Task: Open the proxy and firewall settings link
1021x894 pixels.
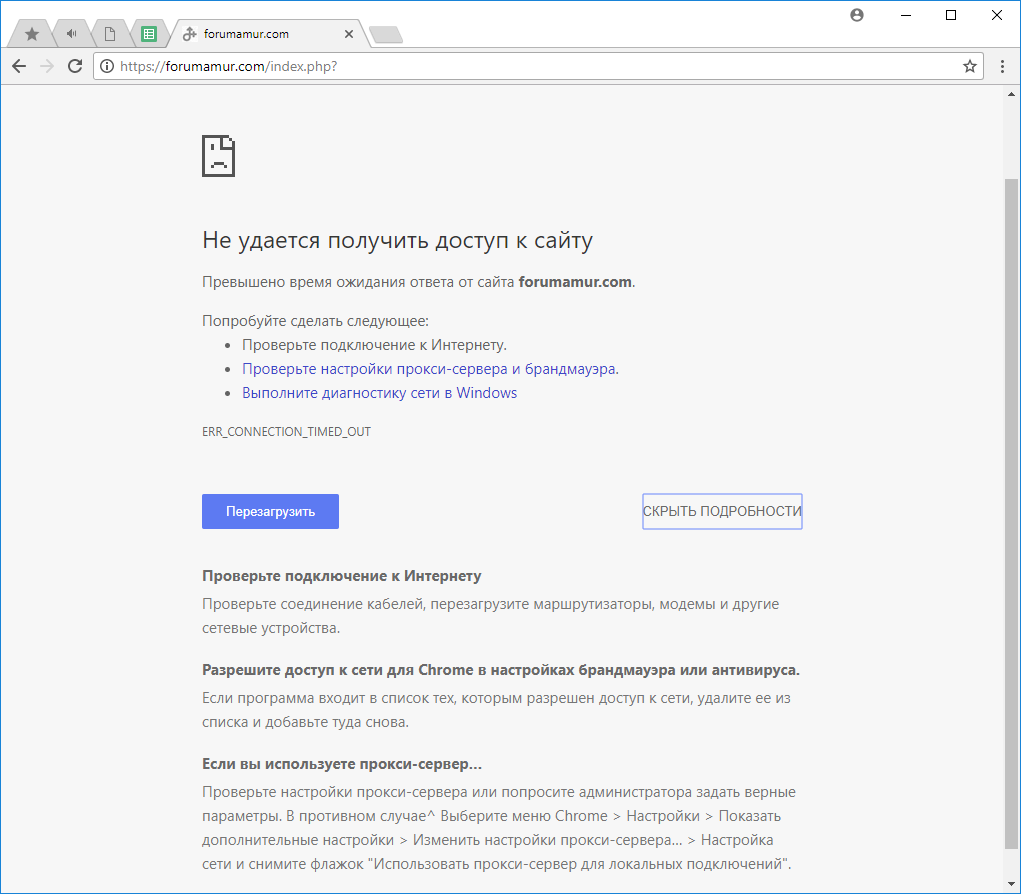Action: point(429,369)
